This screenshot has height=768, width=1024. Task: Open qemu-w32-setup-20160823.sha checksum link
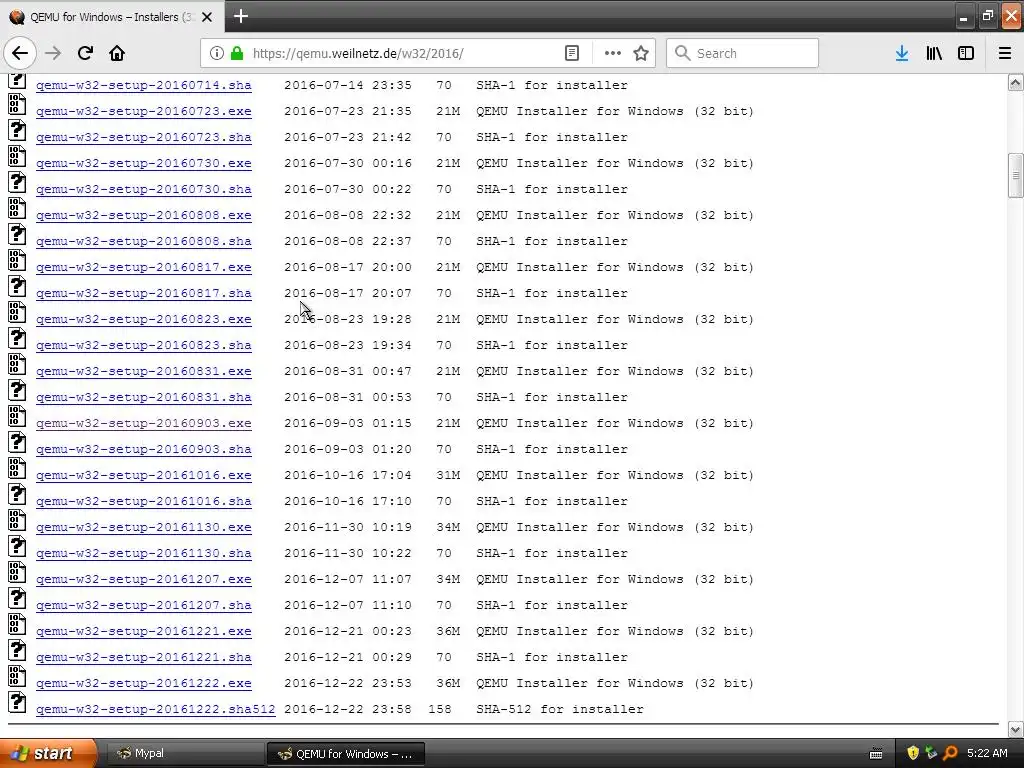[144, 345]
